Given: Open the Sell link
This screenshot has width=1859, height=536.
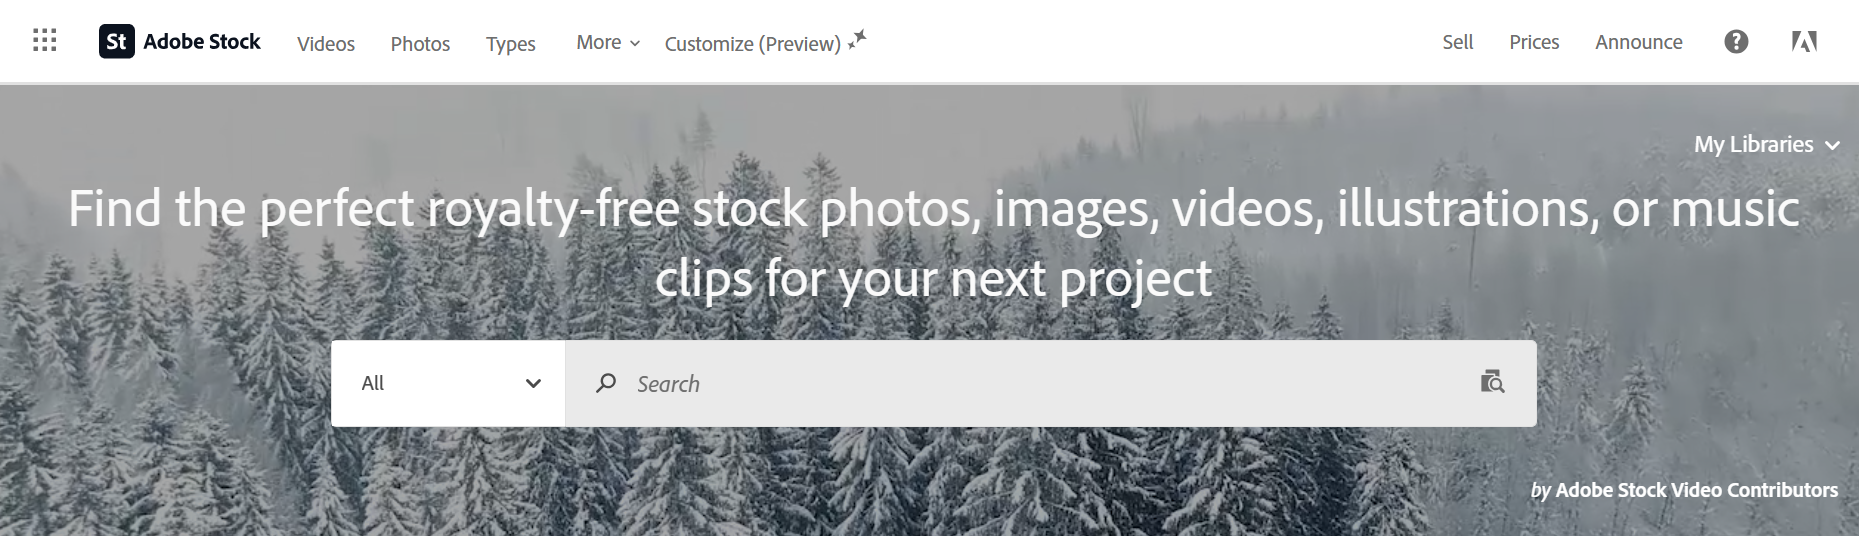Looking at the screenshot, I should coord(1458,42).
